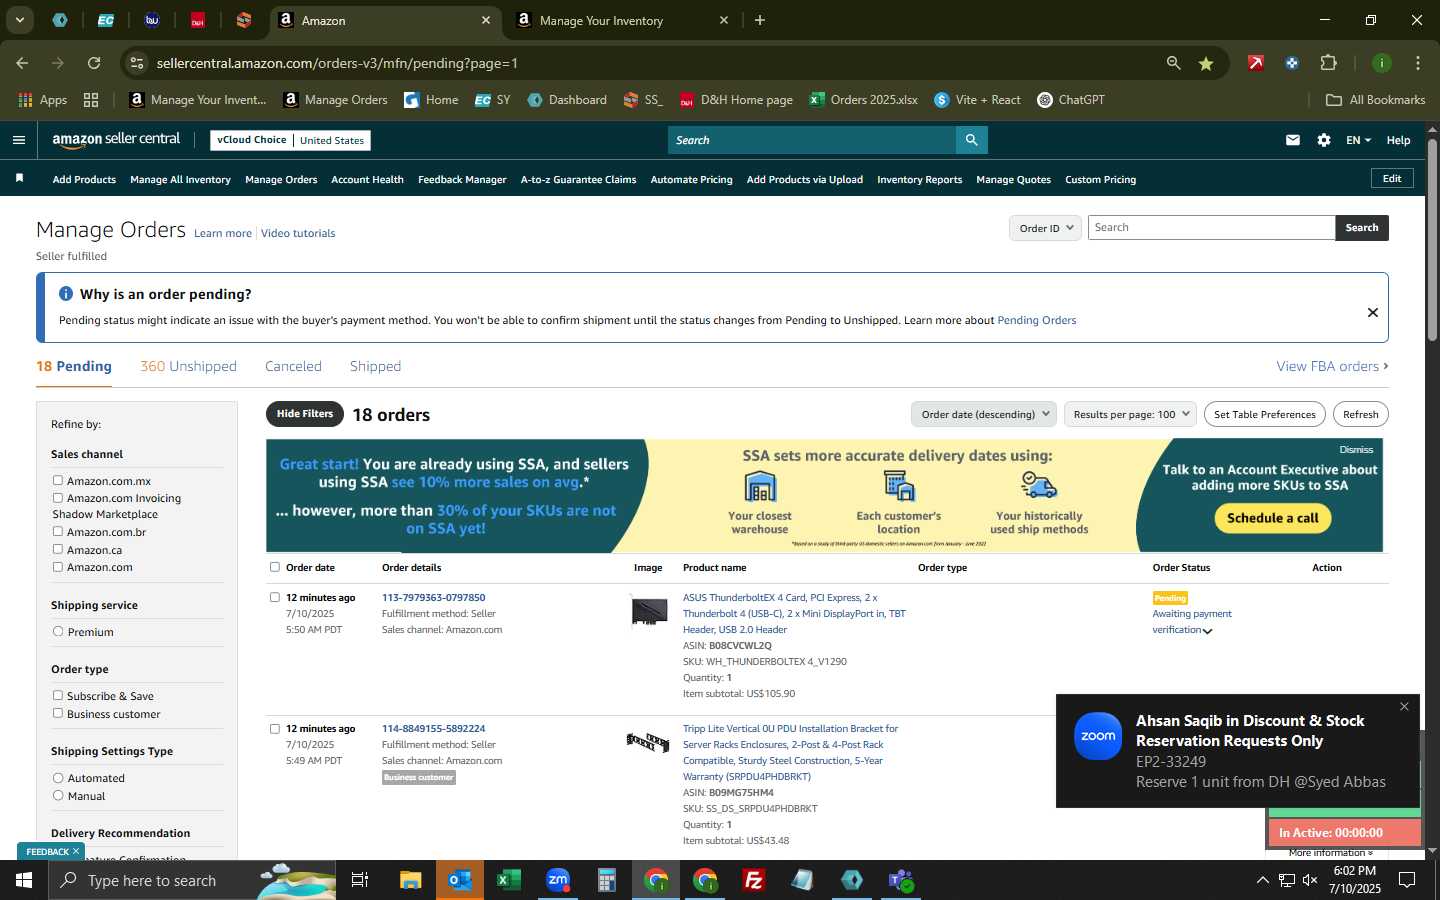
Task: Switch to the 360 Unshipped tab
Action: [x=188, y=366]
